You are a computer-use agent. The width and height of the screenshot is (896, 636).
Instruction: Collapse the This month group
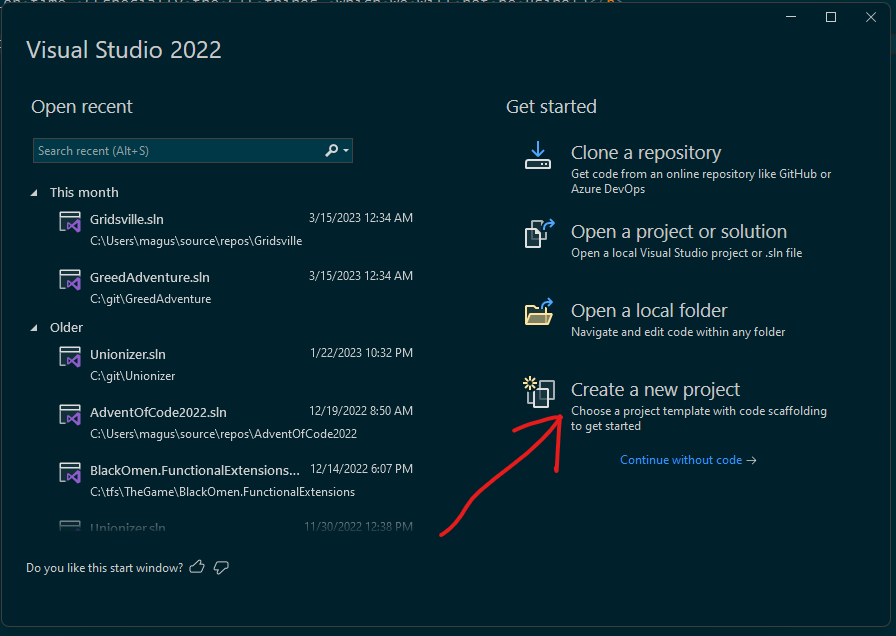[34, 193]
